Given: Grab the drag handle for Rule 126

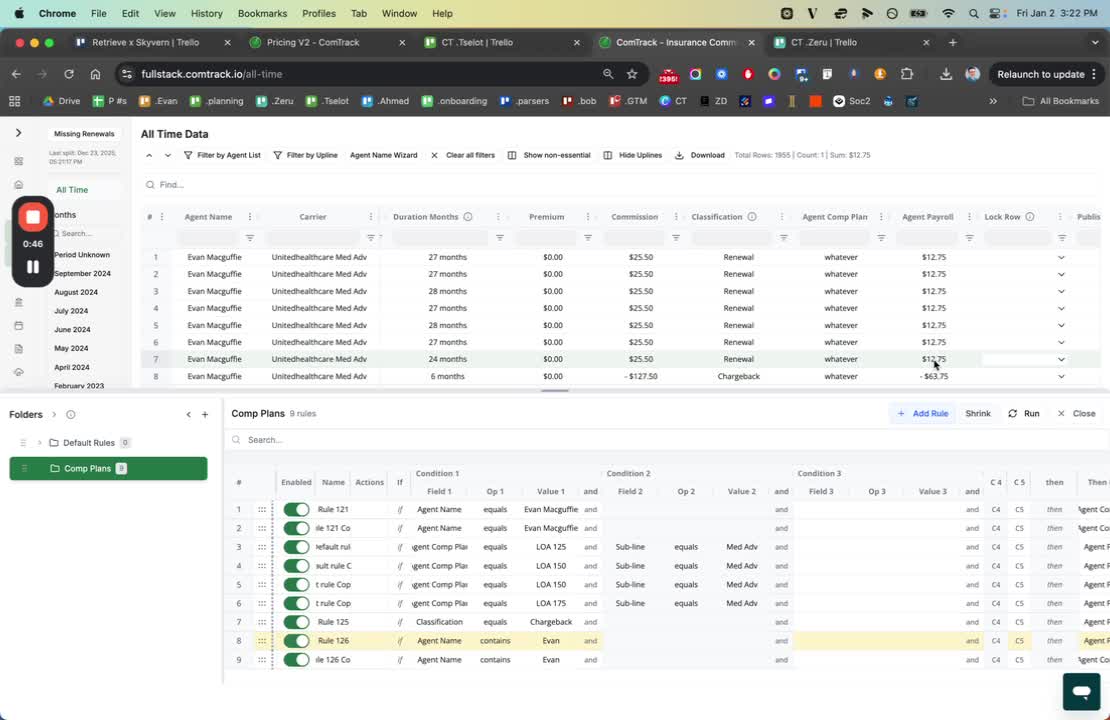Looking at the screenshot, I should 262,641.
